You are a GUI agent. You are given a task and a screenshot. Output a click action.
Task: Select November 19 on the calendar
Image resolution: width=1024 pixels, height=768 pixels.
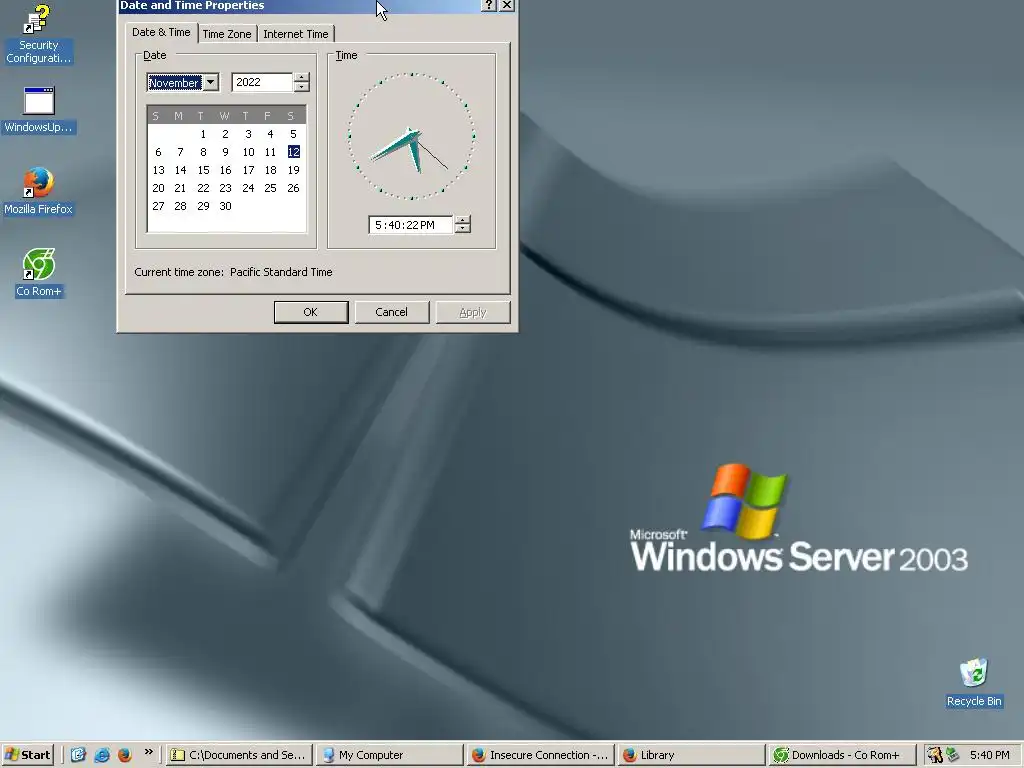pyautogui.click(x=293, y=170)
